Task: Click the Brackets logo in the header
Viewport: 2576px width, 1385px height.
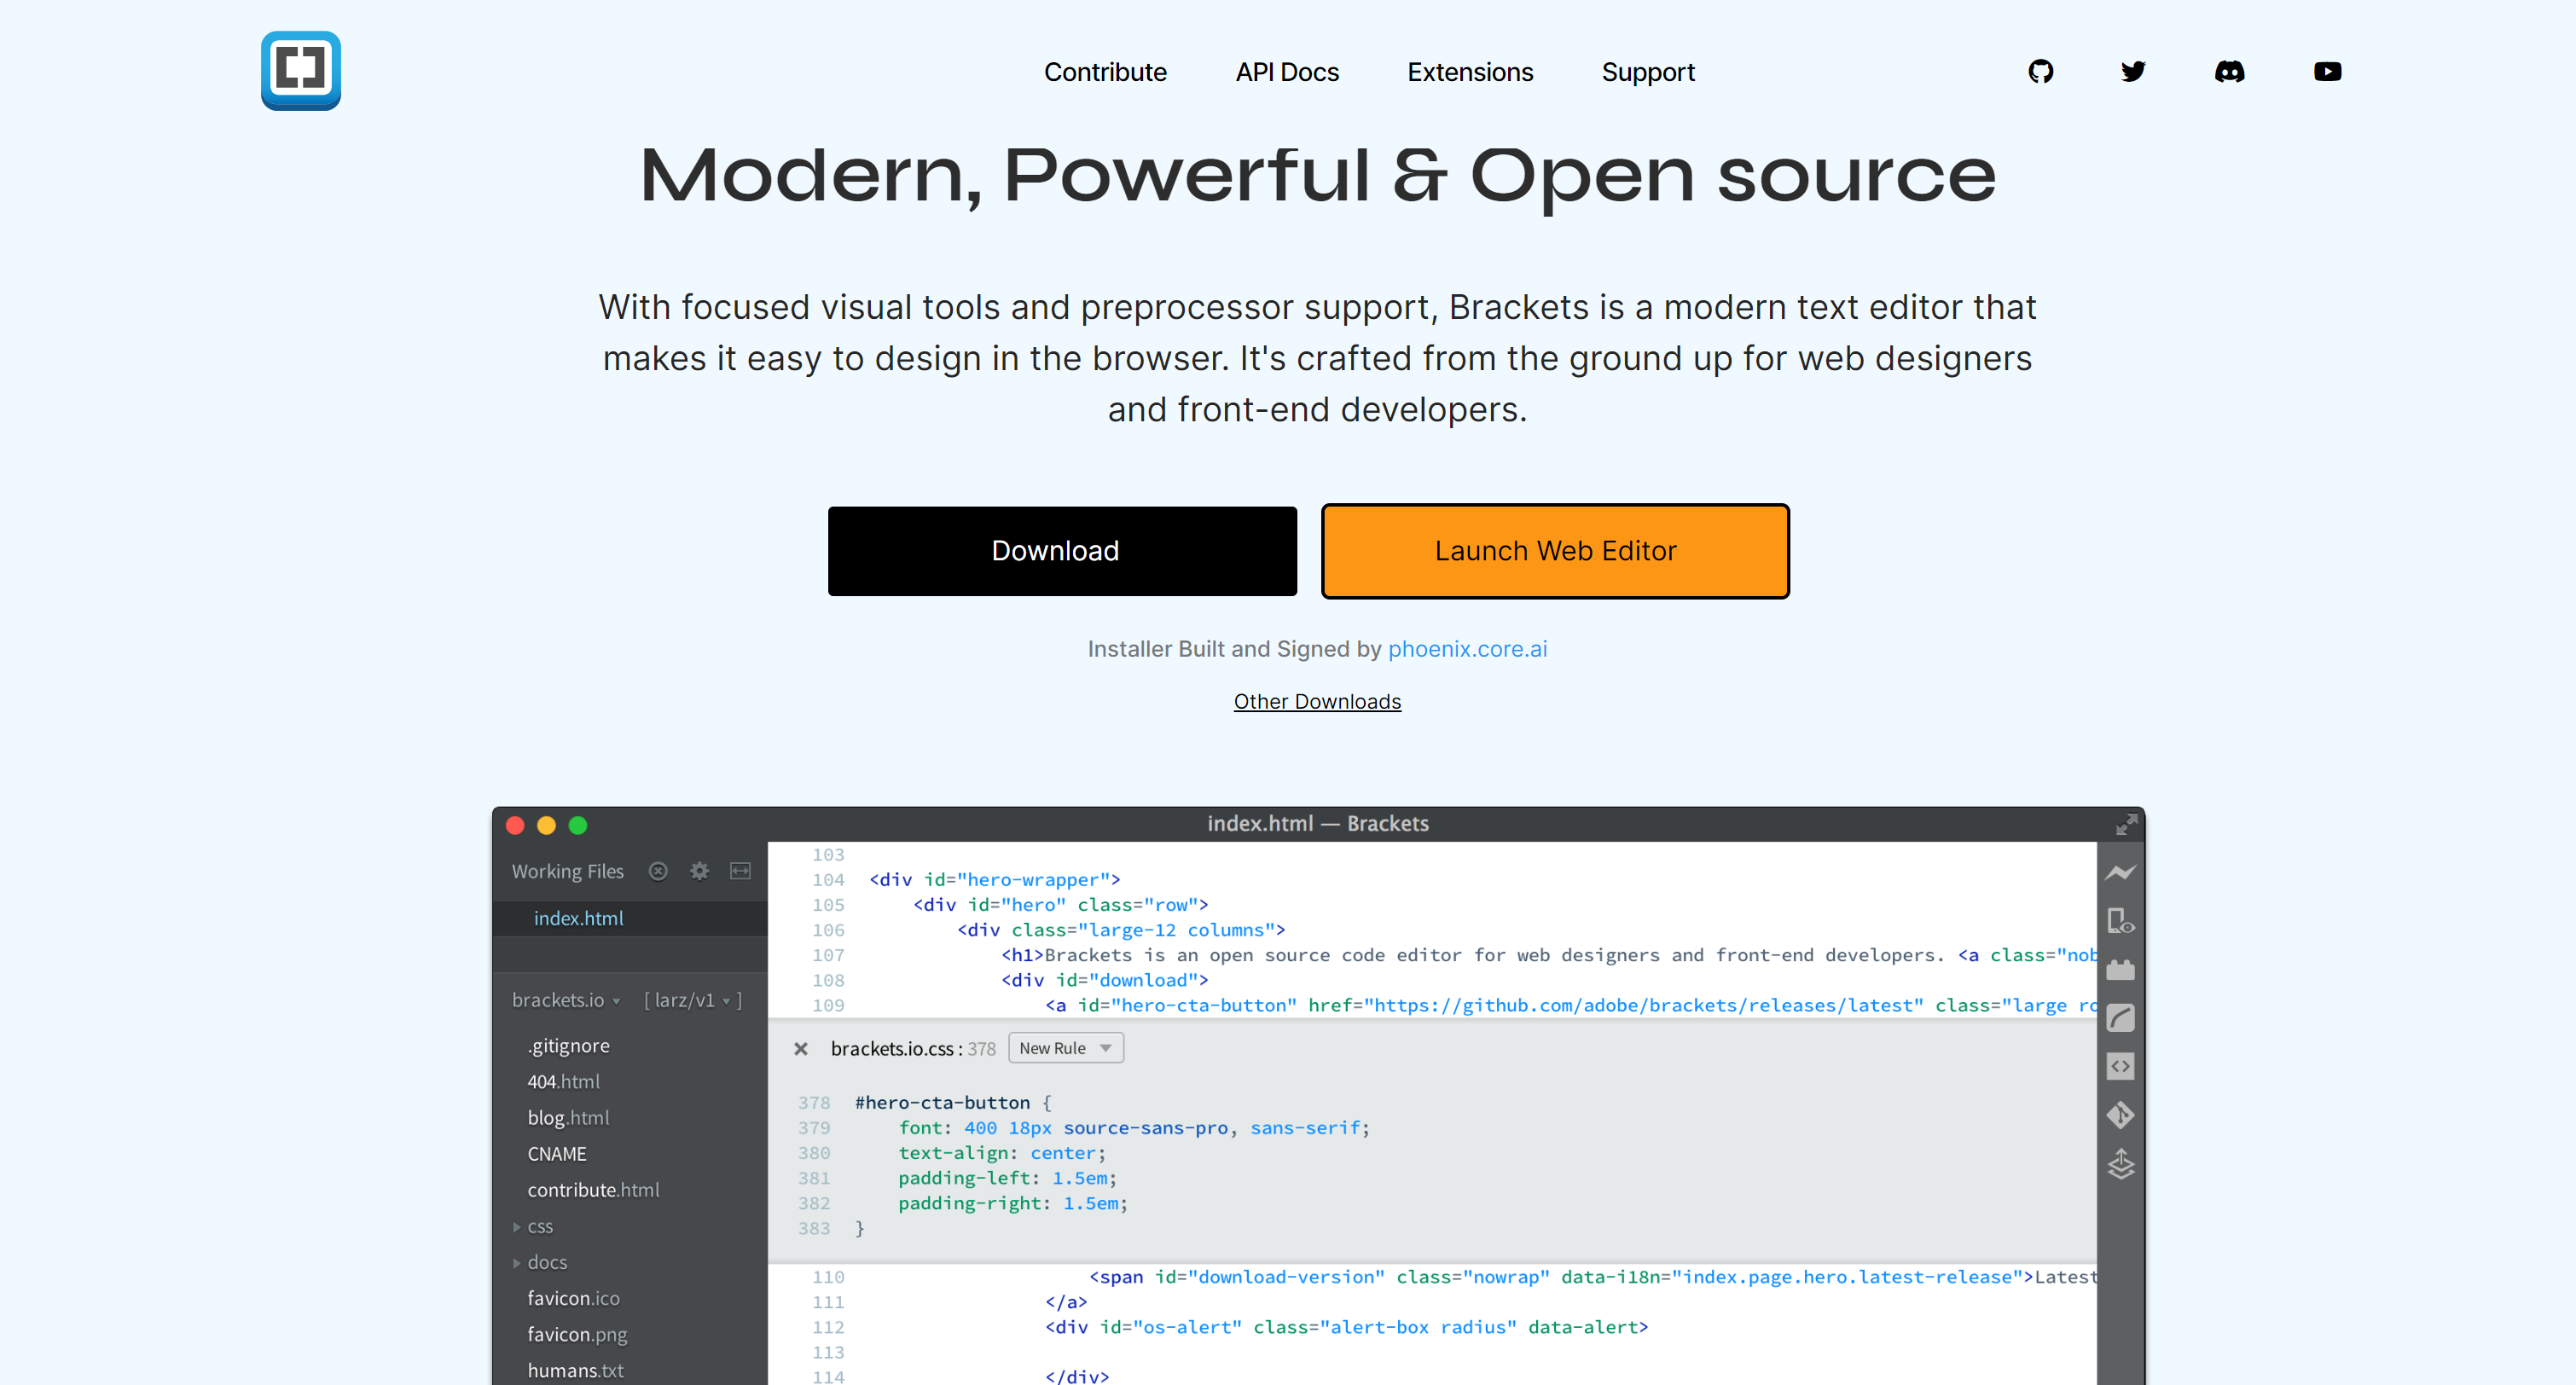Action: tap(300, 71)
